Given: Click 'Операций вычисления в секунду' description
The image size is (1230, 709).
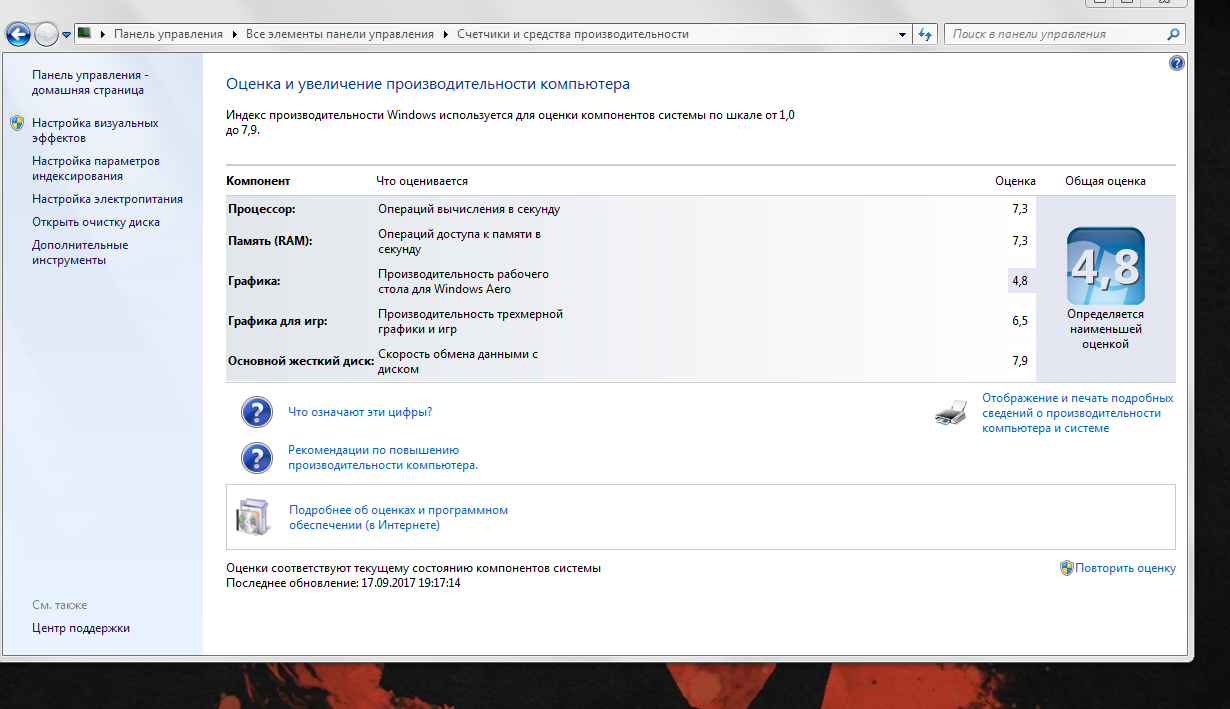Looking at the screenshot, I should pyautogui.click(x=469, y=209).
